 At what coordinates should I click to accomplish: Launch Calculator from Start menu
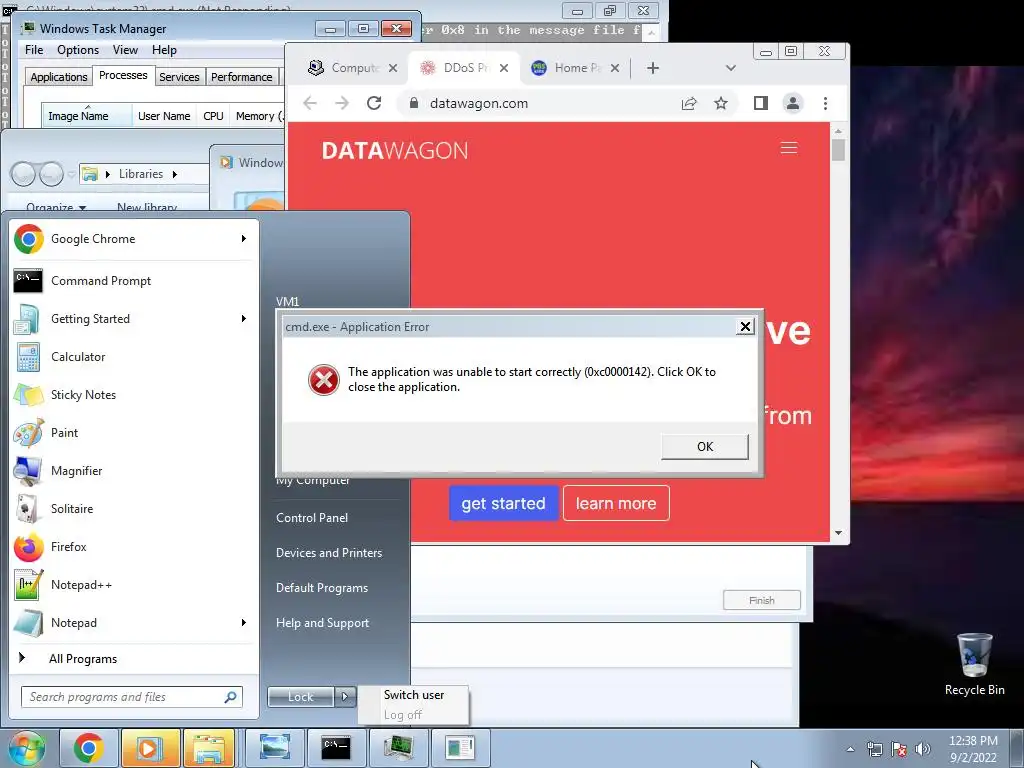(131, 357)
